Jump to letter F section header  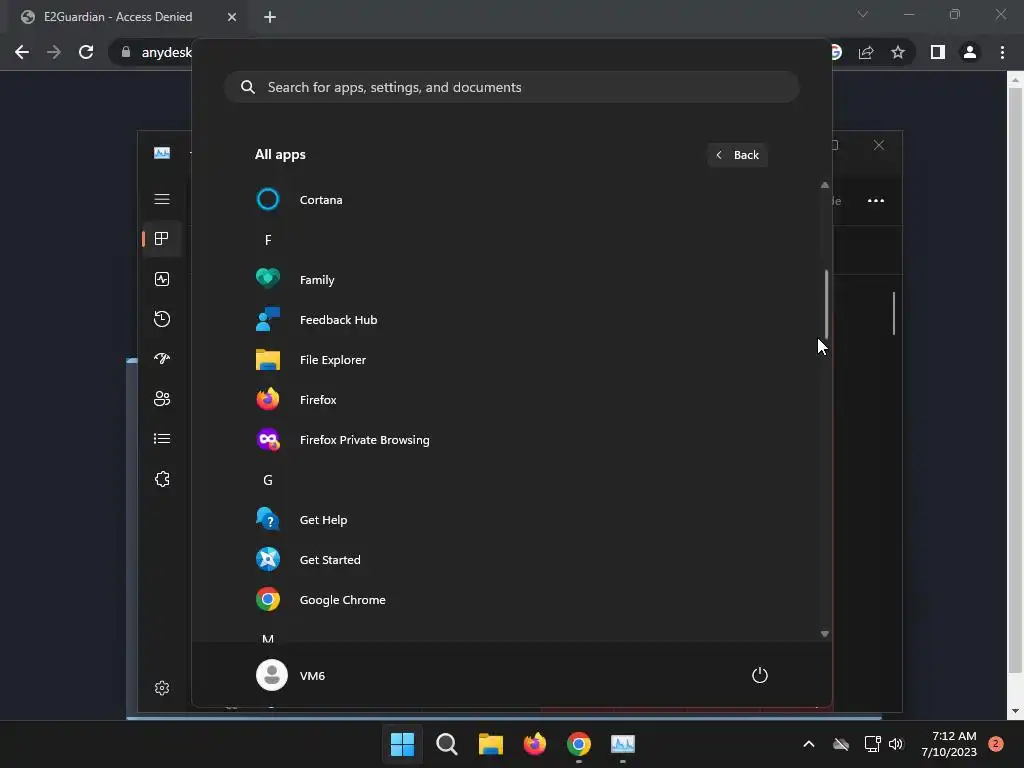(268, 240)
